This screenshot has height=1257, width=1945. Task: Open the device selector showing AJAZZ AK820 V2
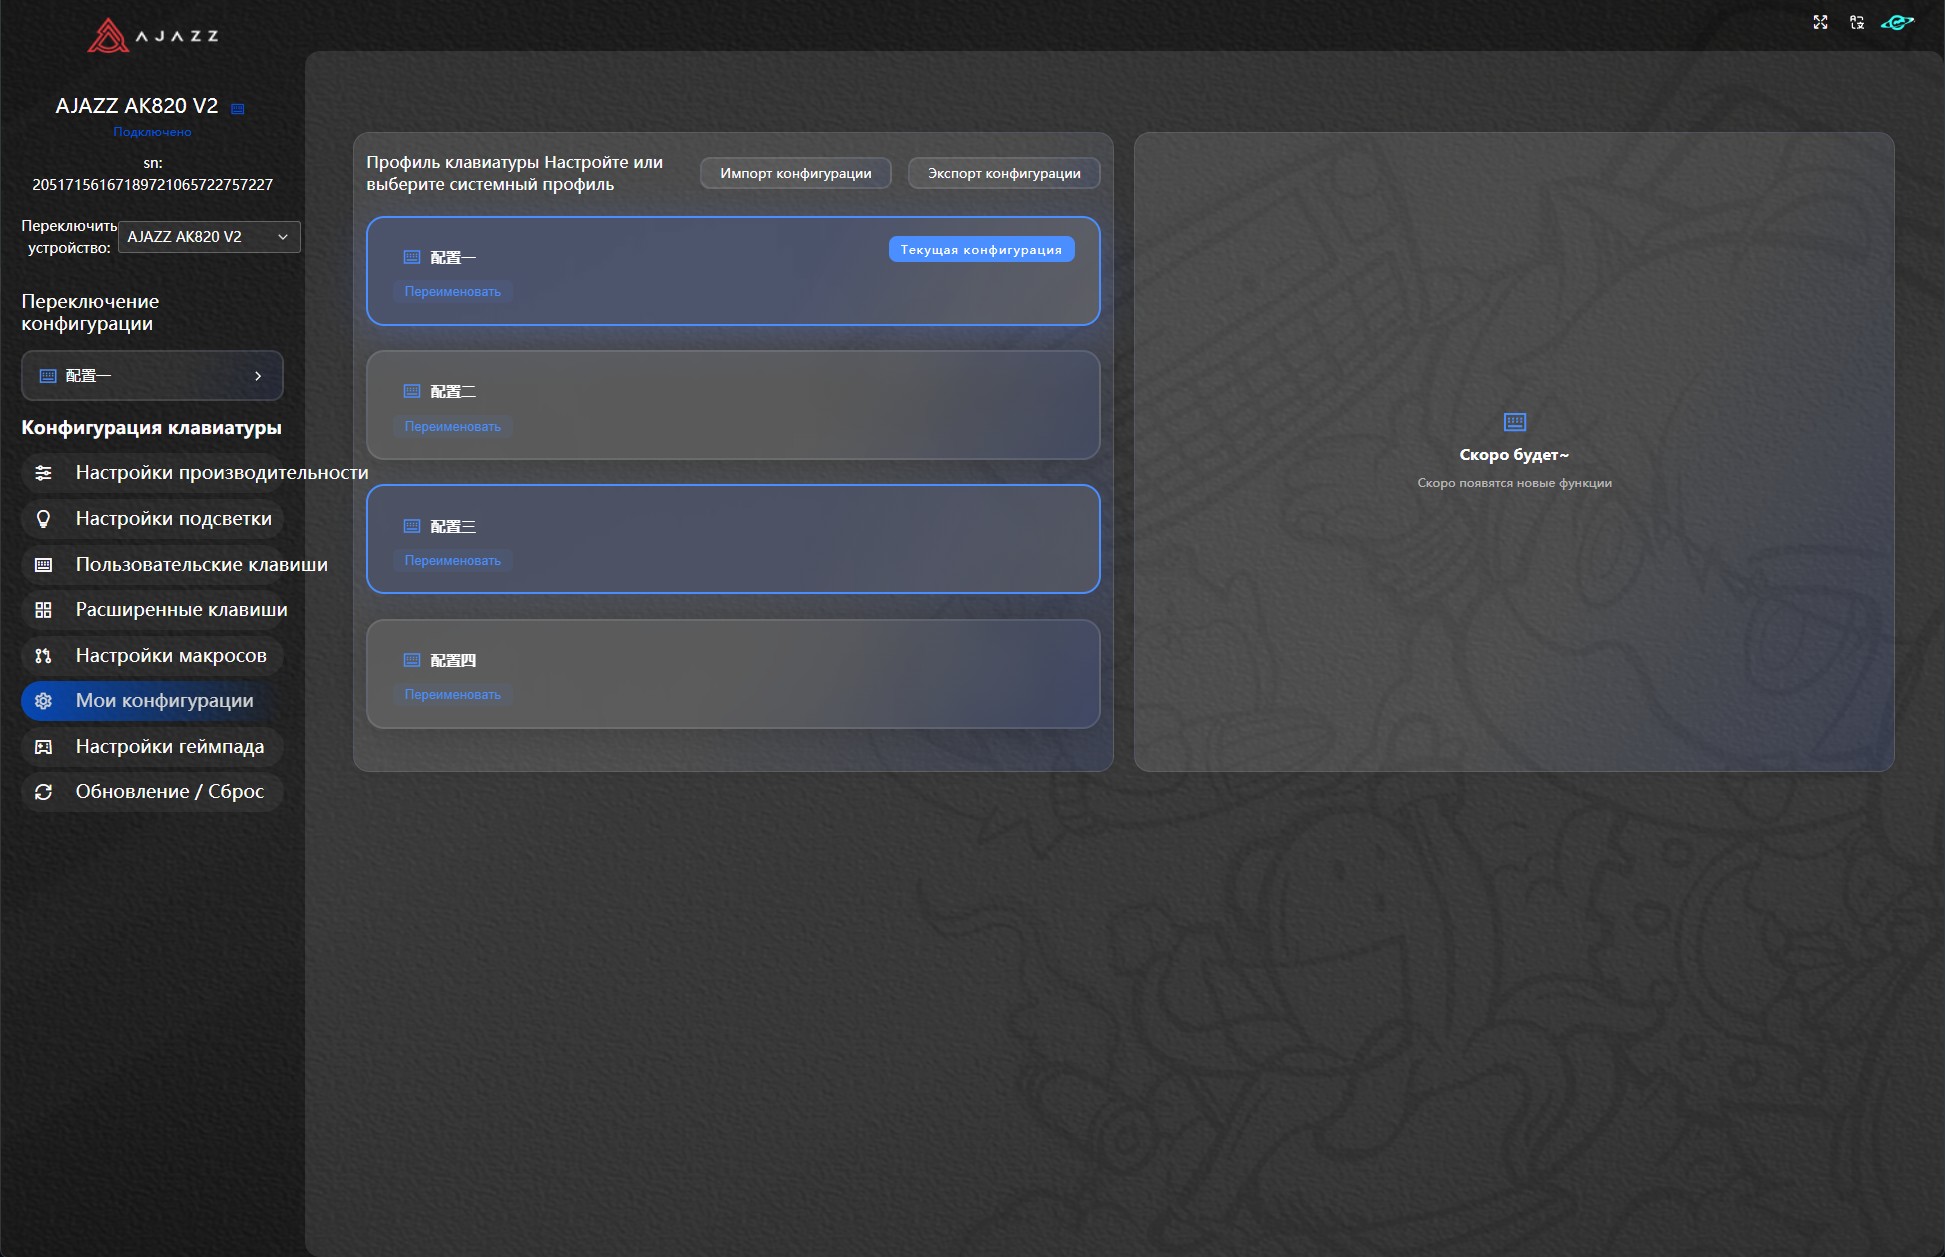[209, 237]
